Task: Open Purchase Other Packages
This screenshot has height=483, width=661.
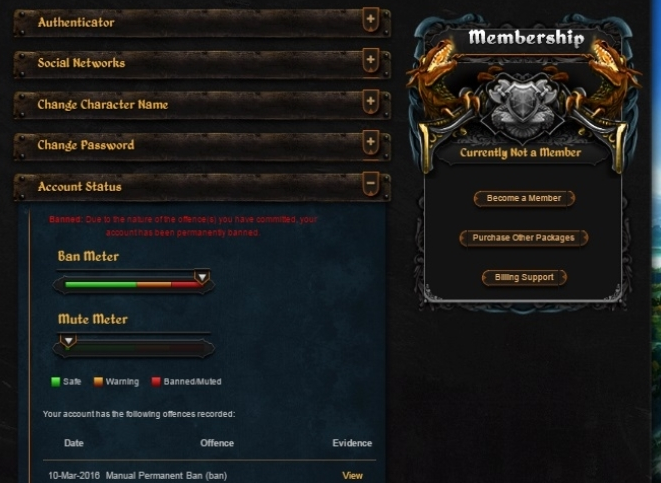Action: coord(524,238)
